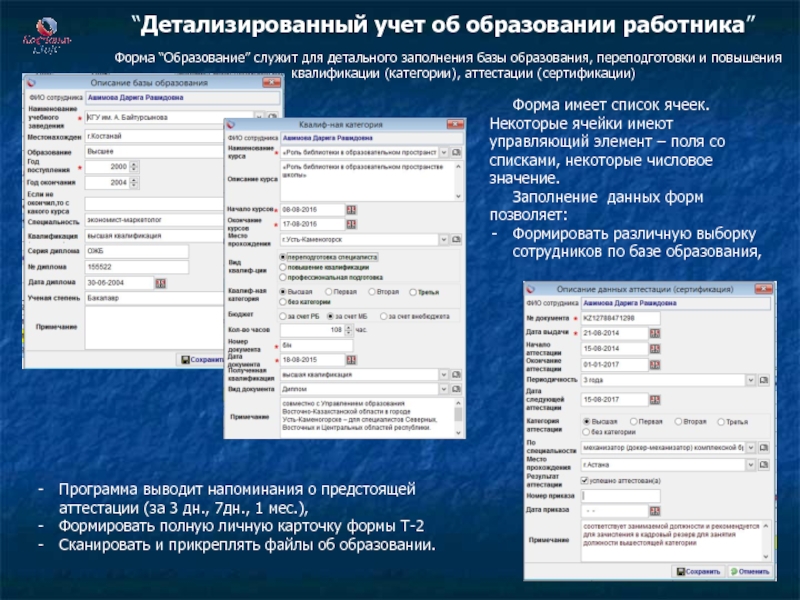The height and width of the screenshot is (600, 800).
Task: Expand Вид документа Диплом dropdown
Action: coord(444,389)
